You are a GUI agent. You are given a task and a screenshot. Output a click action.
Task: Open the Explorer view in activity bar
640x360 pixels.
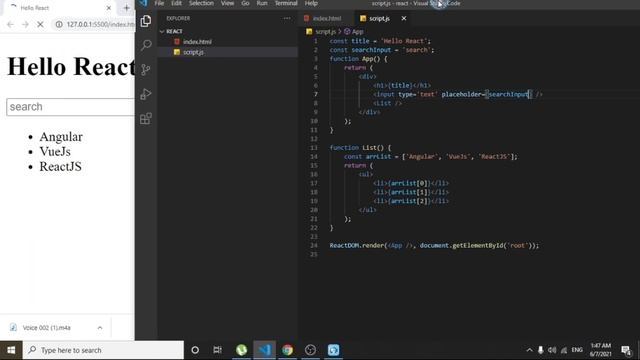[146, 21]
